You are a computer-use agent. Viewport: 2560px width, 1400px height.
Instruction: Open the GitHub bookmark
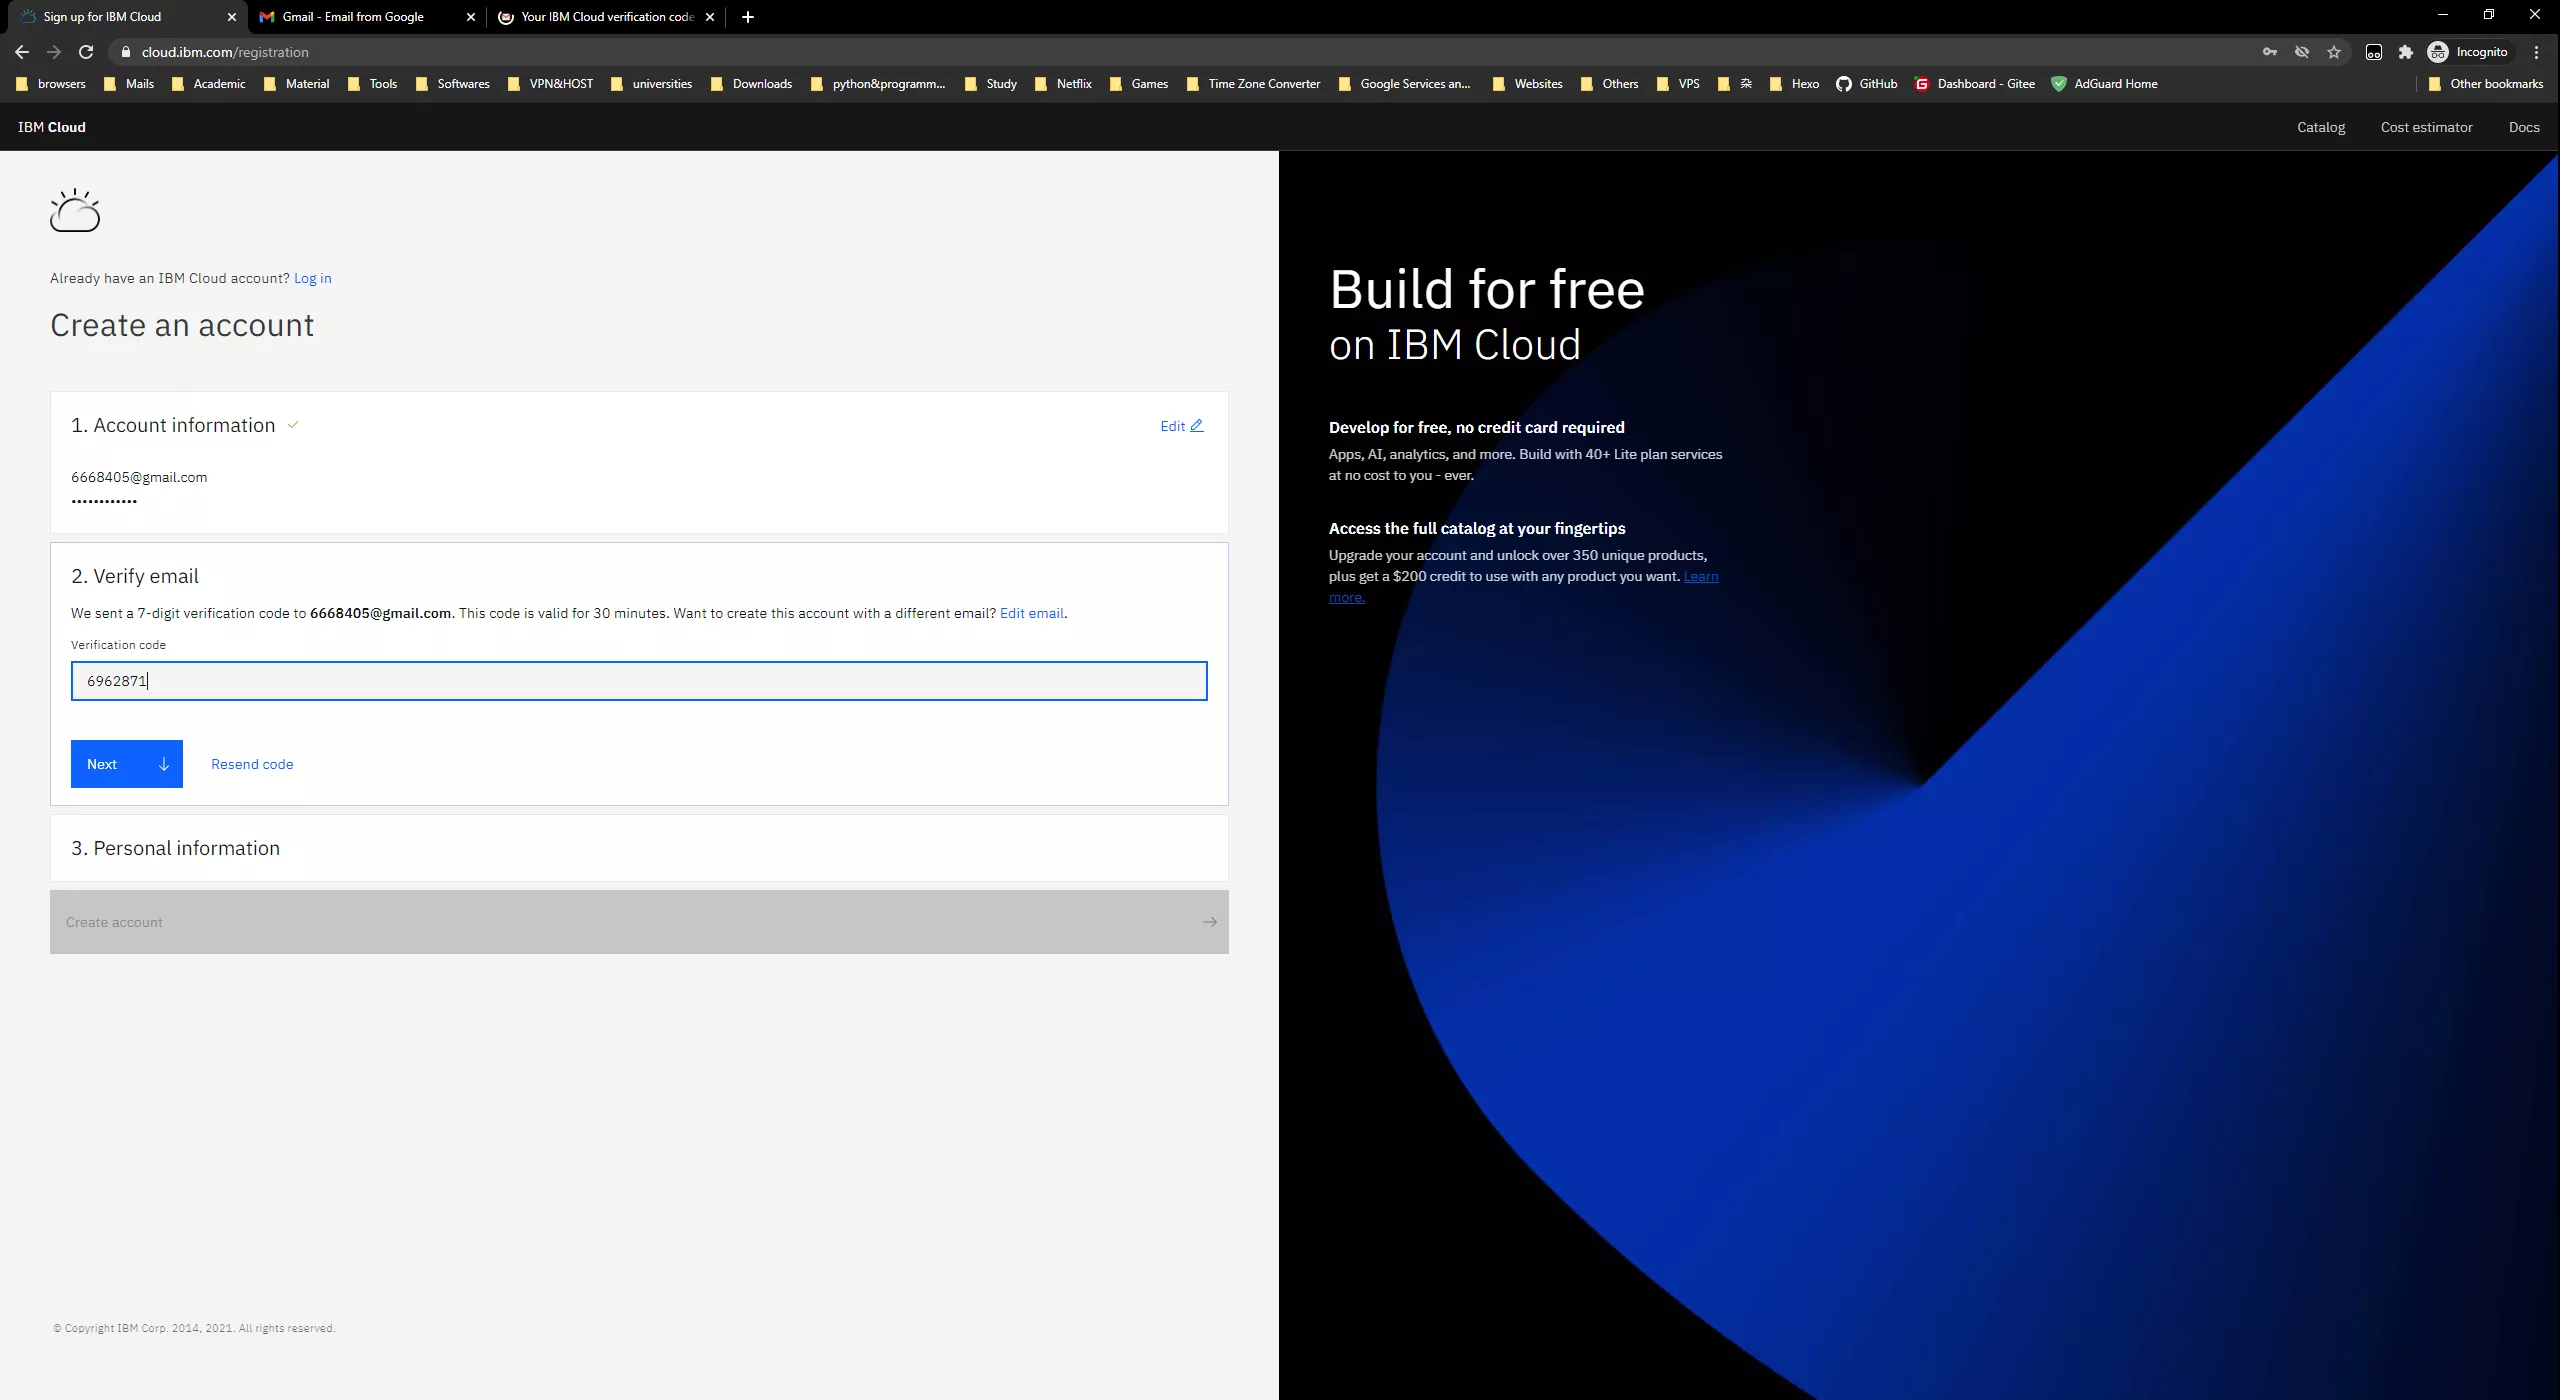click(x=1867, y=84)
